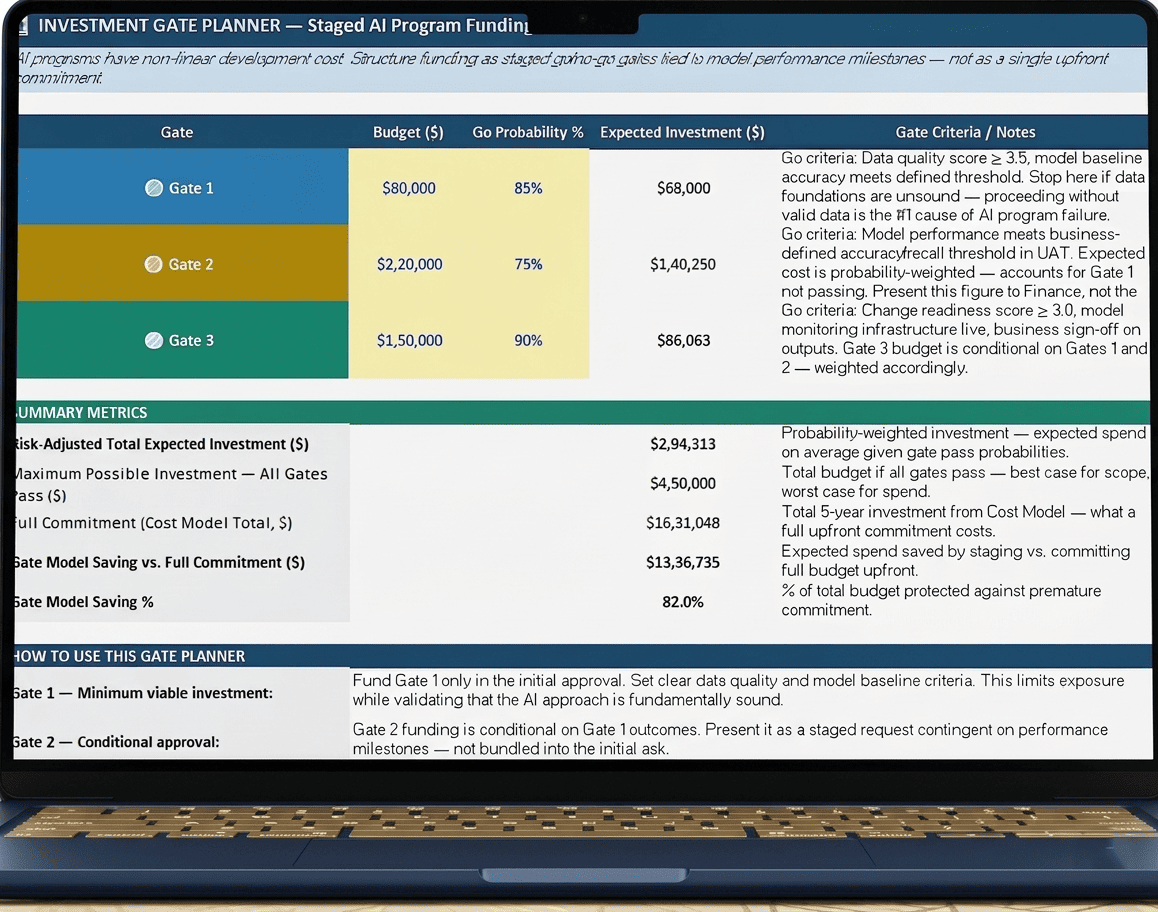
Task: Select Risk-Adjusted Total Expected Investment label
Action: coord(160,444)
